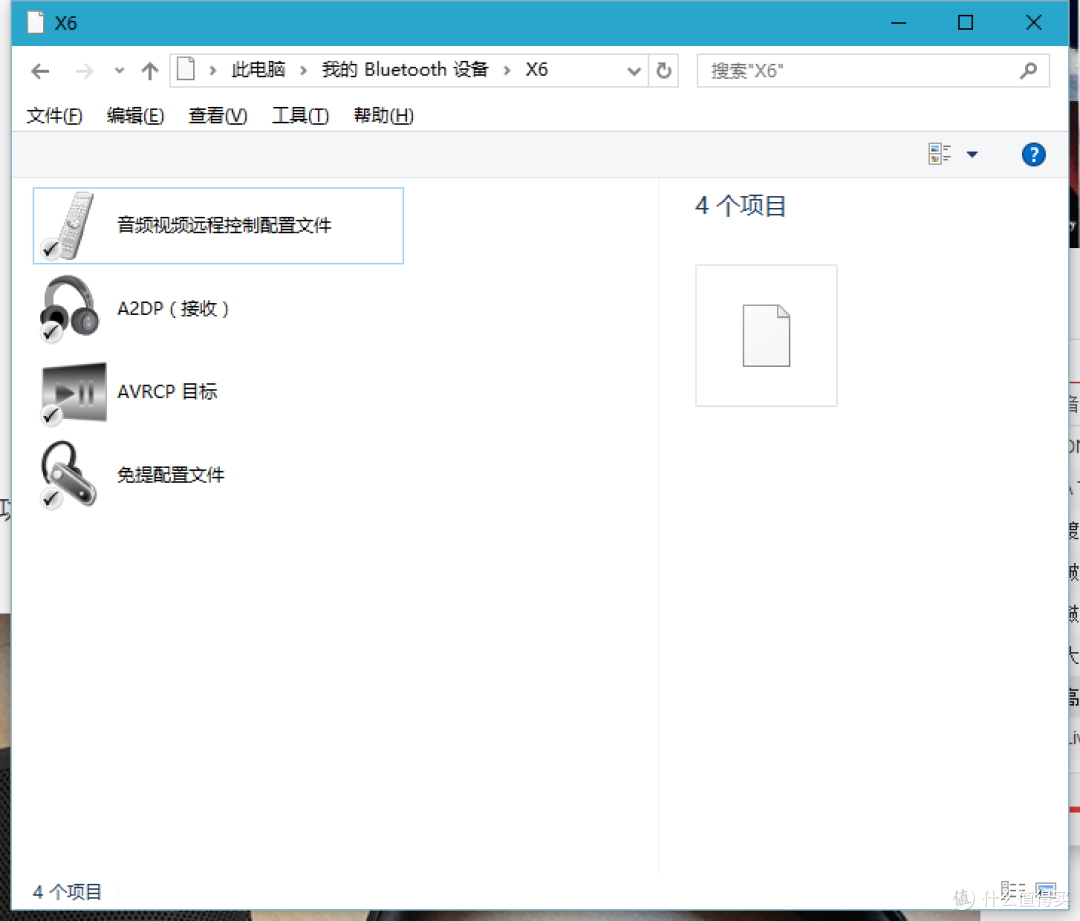Click the address bar page icon
The width and height of the screenshot is (1080, 921).
point(186,70)
